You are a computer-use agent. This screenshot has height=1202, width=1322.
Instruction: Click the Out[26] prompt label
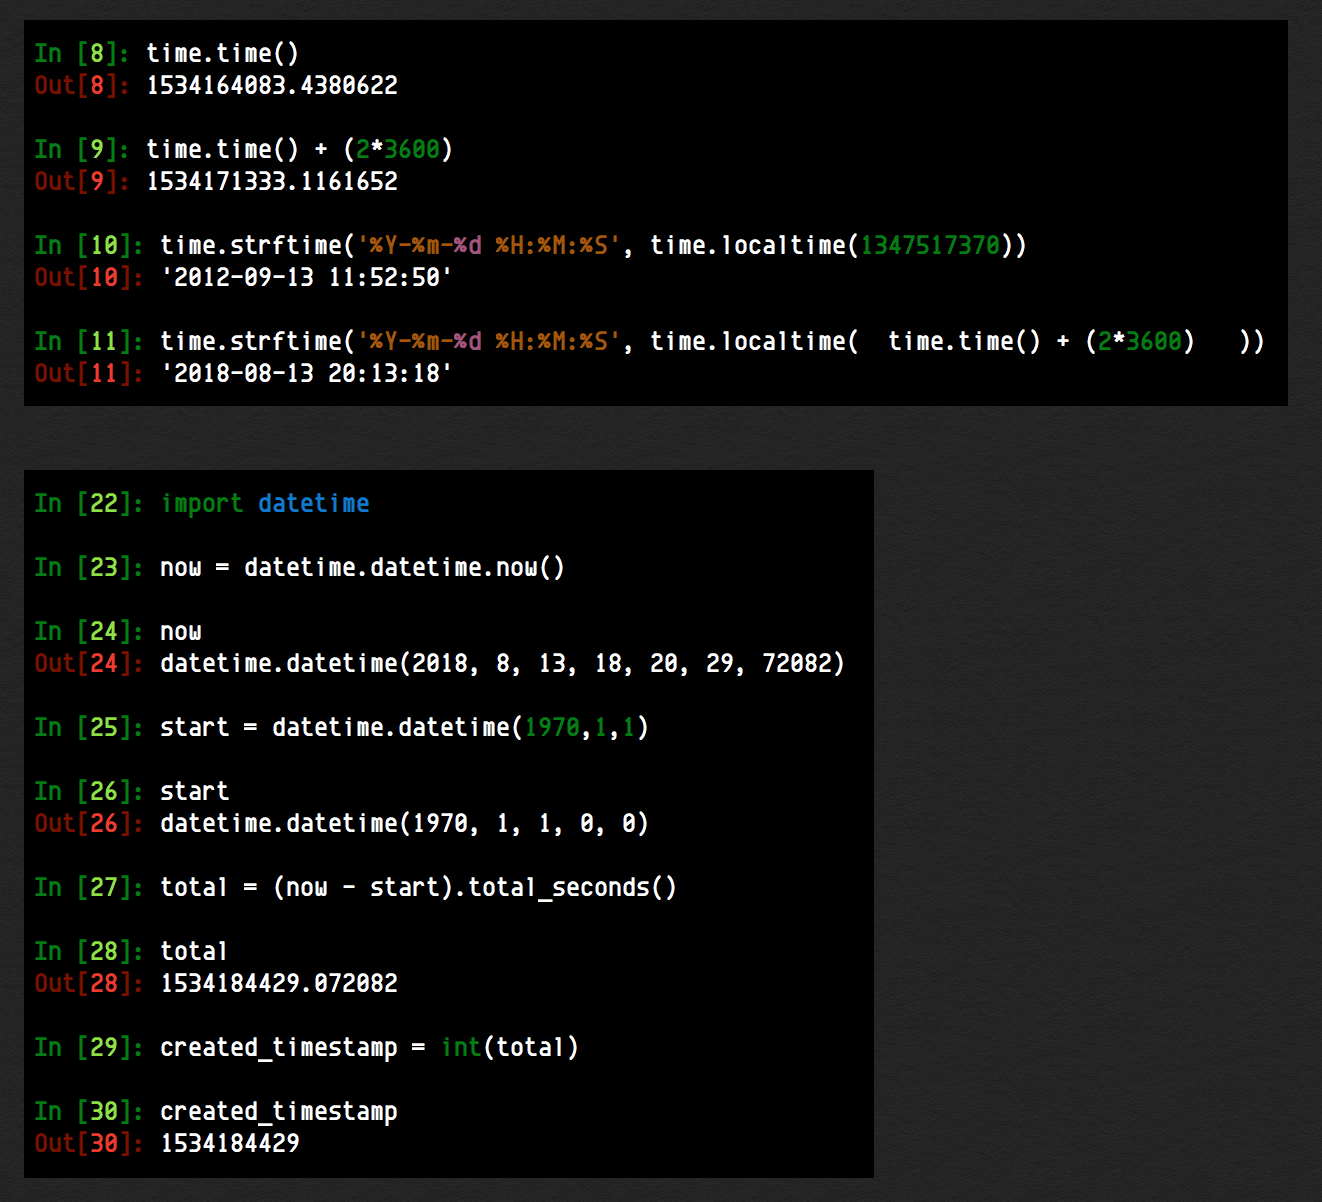(89, 823)
